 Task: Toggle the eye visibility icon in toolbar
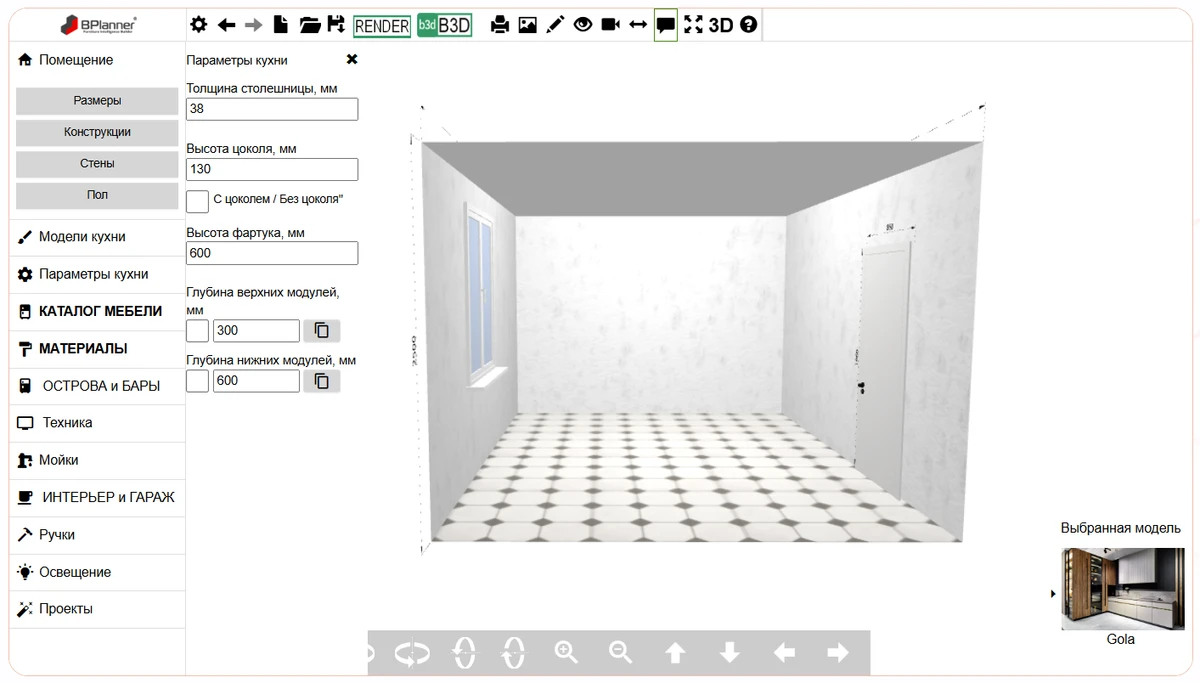(583, 26)
